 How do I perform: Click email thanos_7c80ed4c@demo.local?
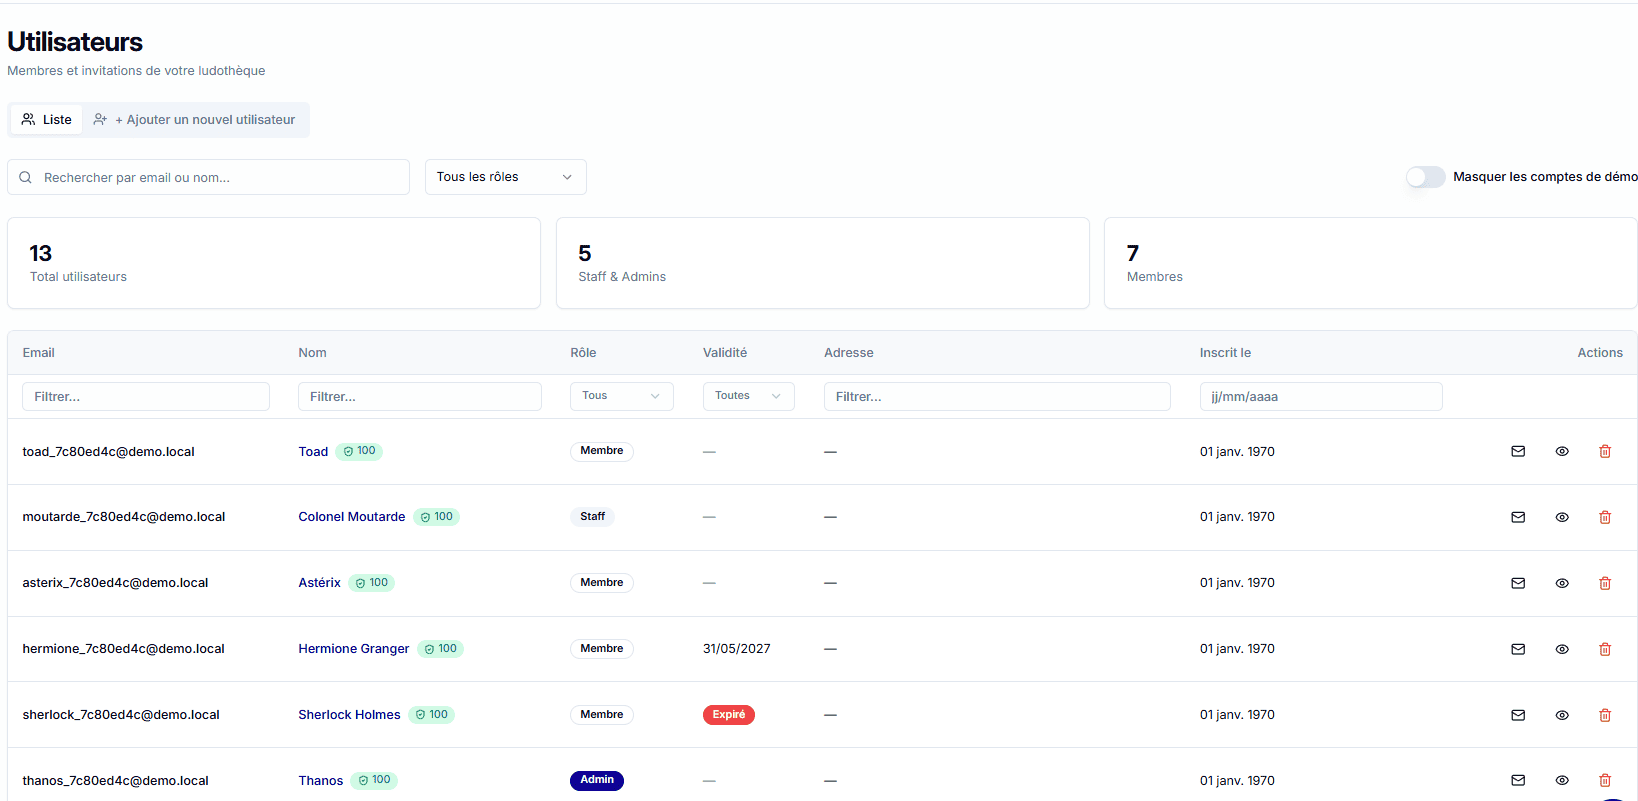coord(115,781)
